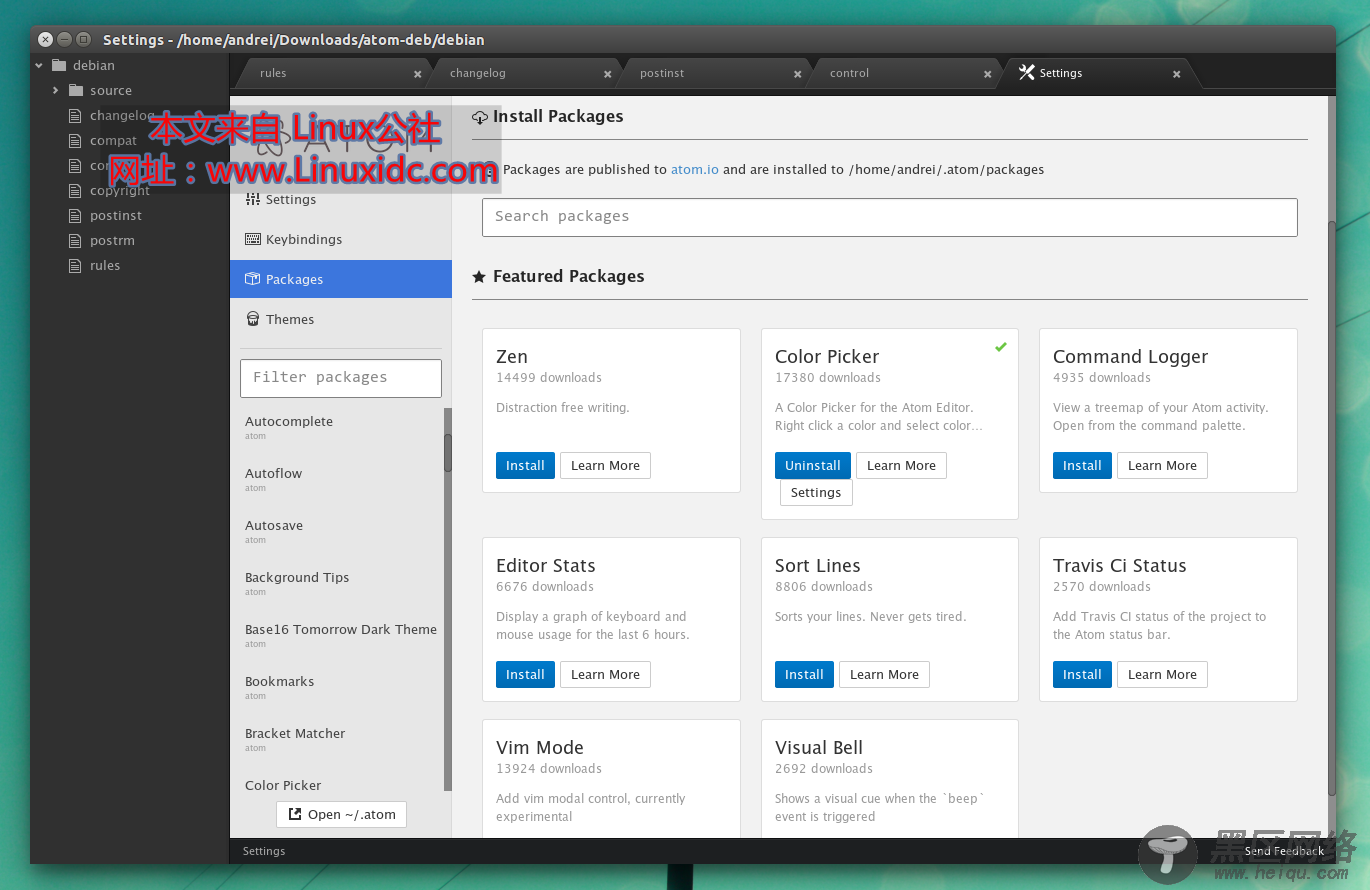
Task: Click the compat file icon
Action: [x=74, y=141]
